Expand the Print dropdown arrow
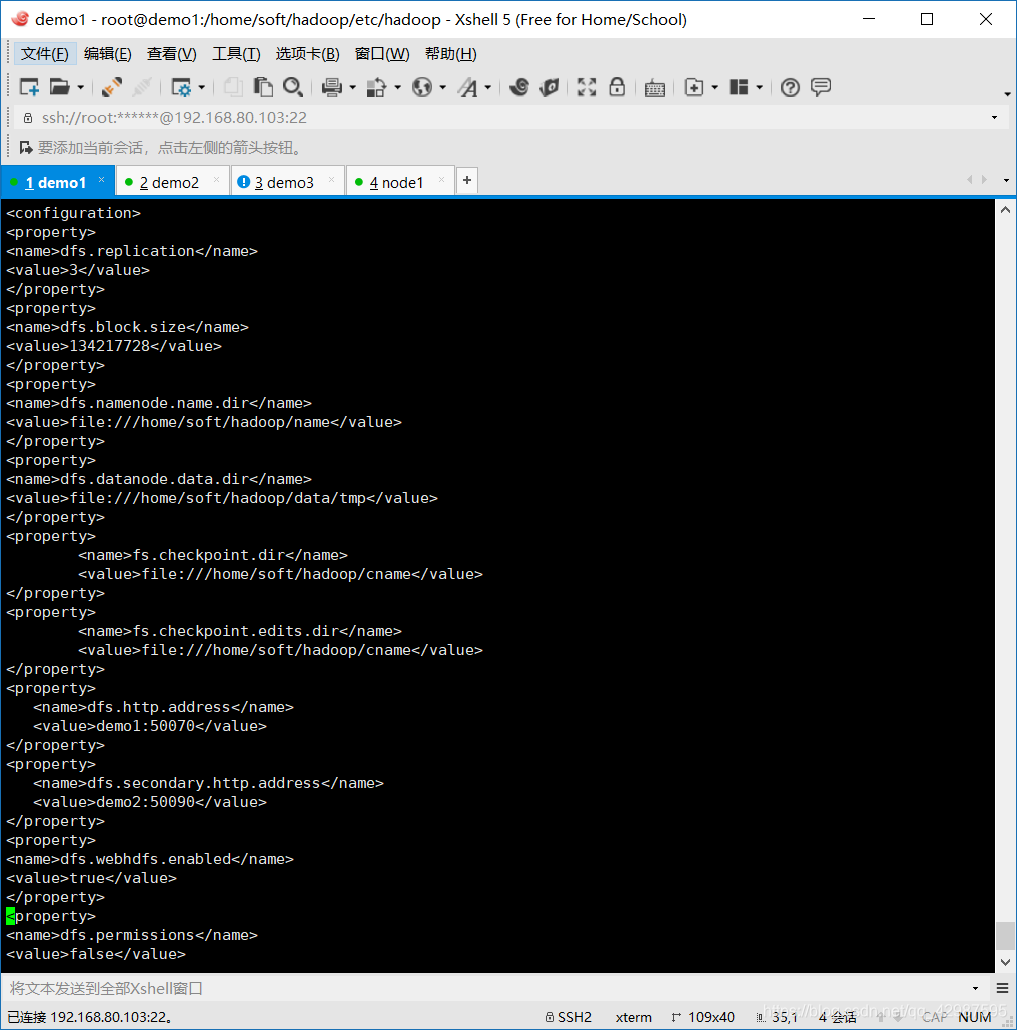The height and width of the screenshot is (1030, 1017). (353, 87)
